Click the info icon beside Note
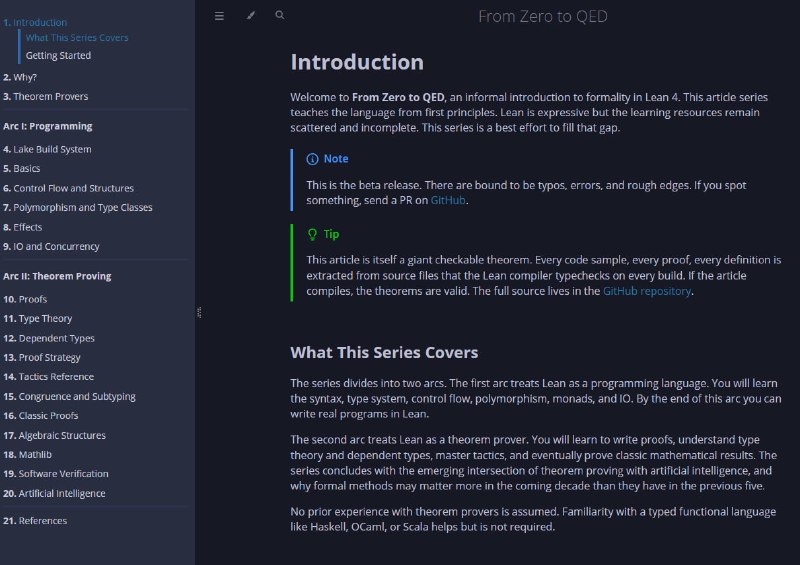The height and width of the screenshot is (565, 800). click(x=312, y=159)
